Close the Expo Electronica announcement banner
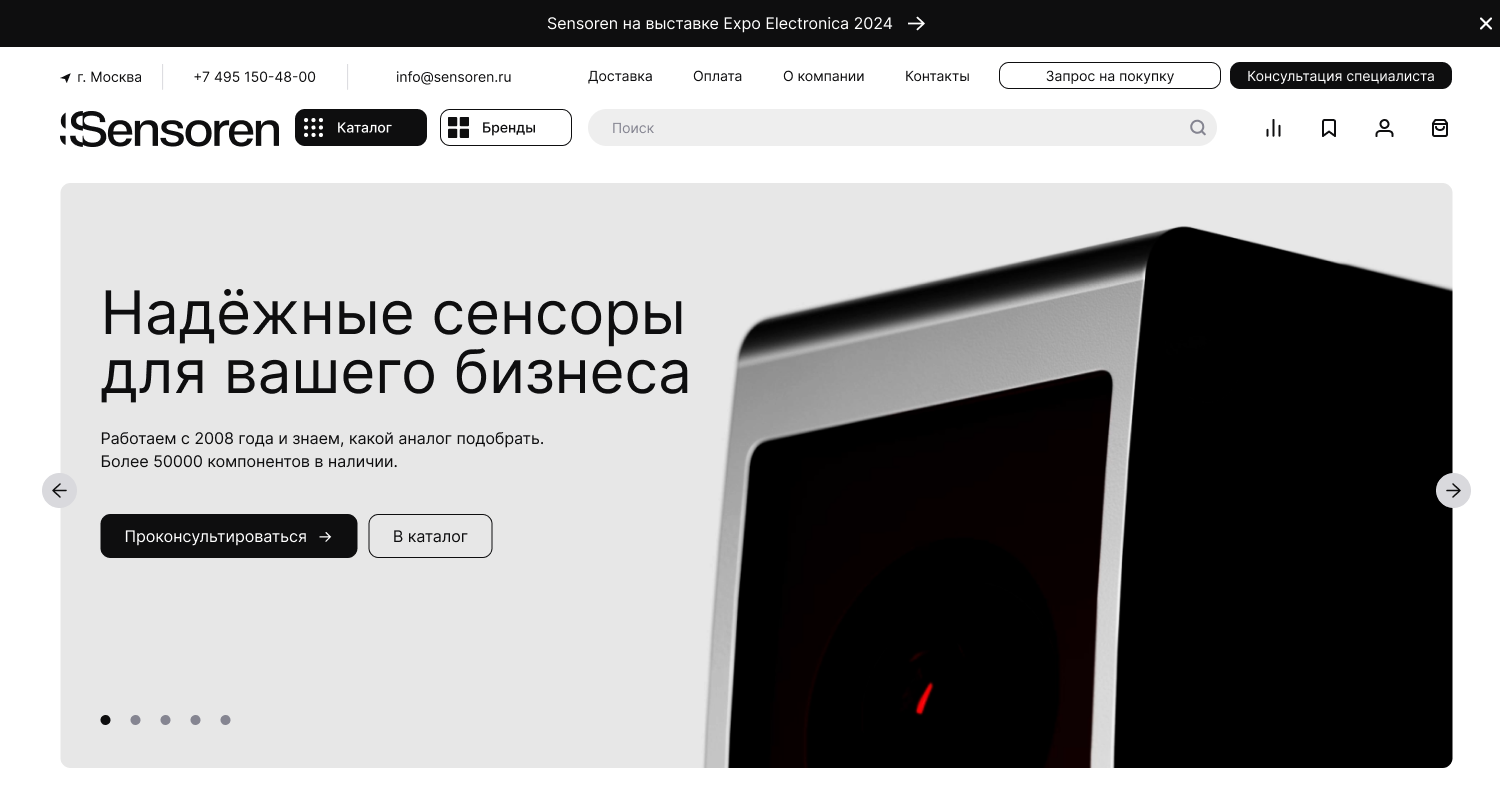This screenshot has width=1500, height=808. pyautogui.click(x=1485, y=23)
